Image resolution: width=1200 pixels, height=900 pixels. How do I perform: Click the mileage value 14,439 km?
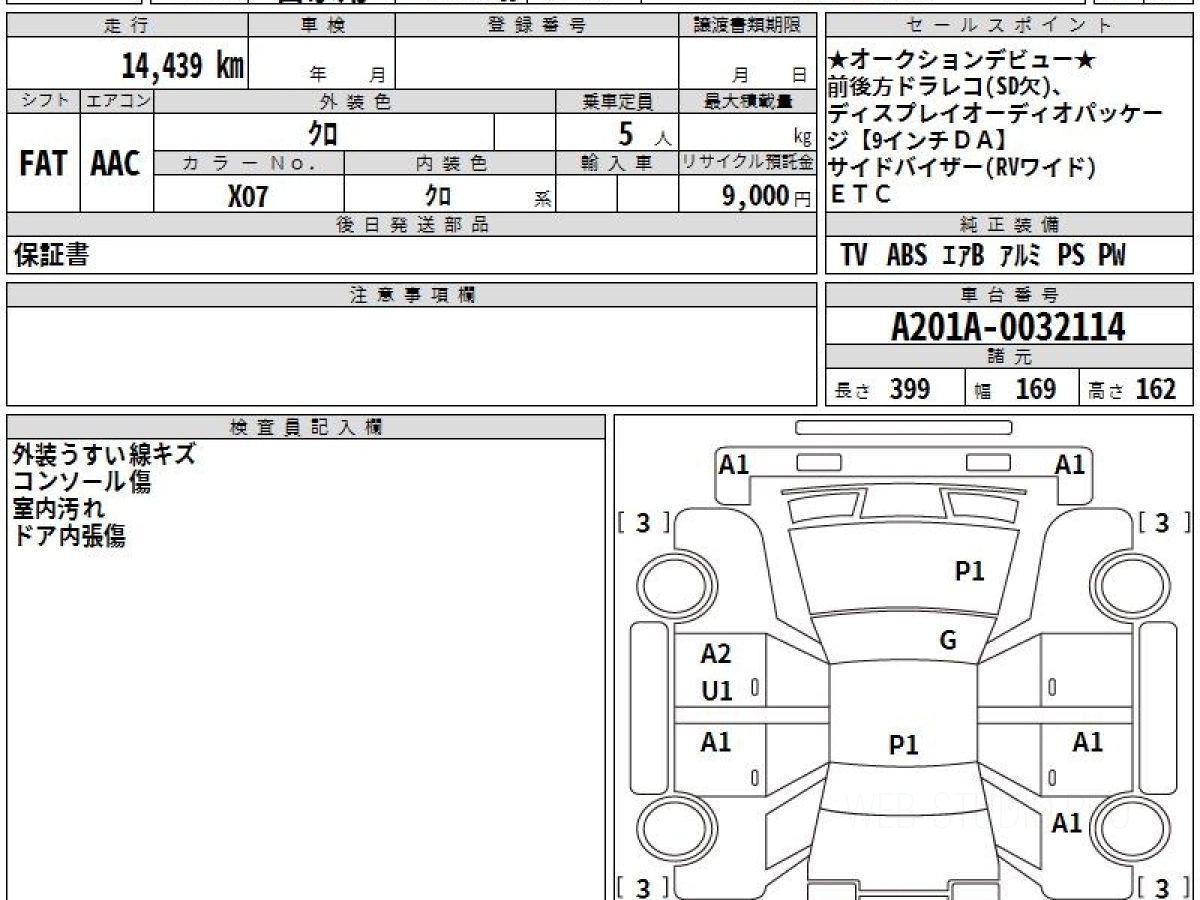click(183, 66)
